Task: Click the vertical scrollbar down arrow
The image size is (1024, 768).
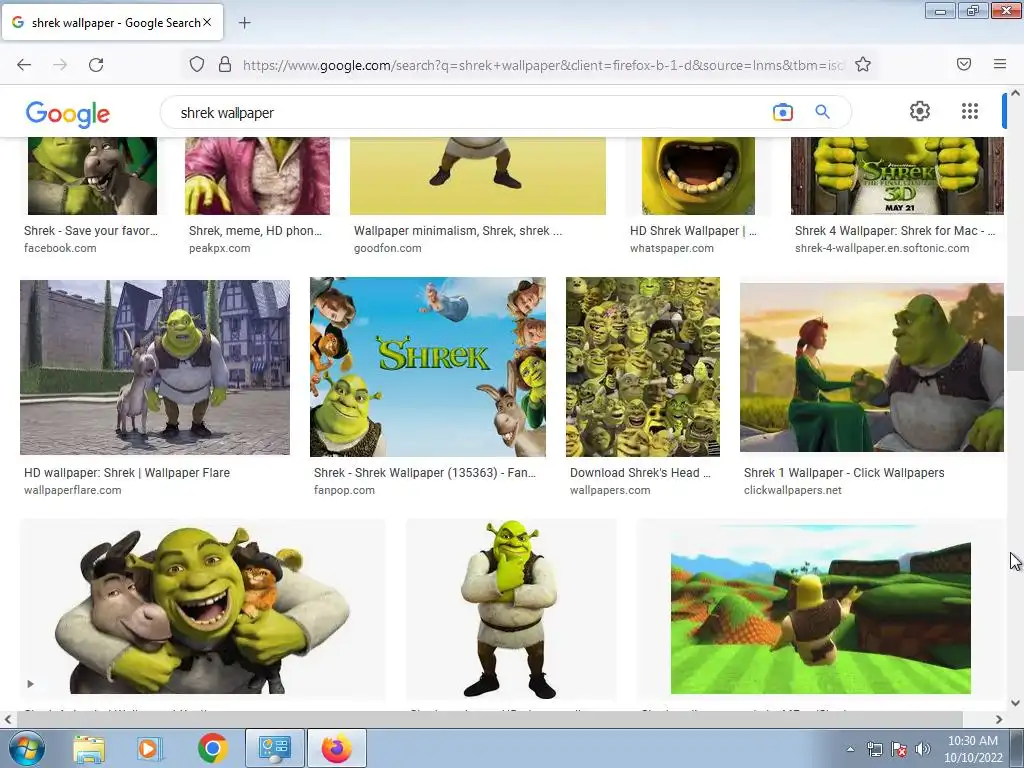Action: 1016,703
